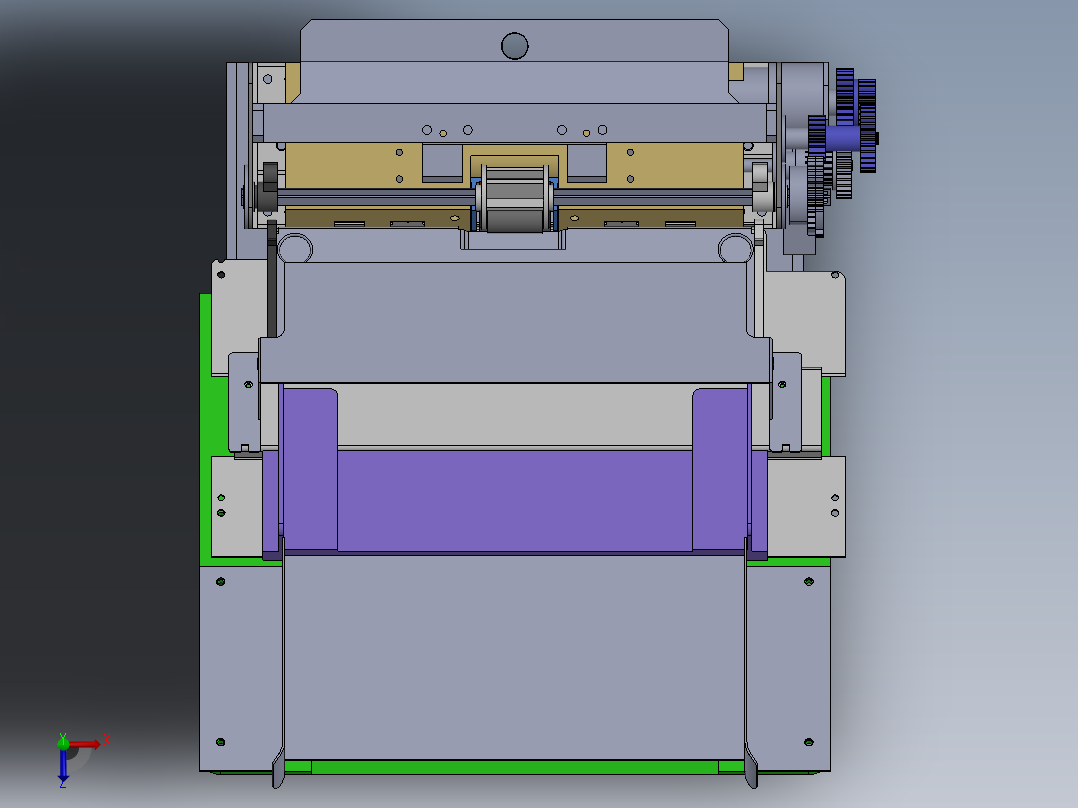Select the central pickup roller on the shaft
The width and height of the screenshot is (1078, 808).
pyautogui.click(x=516, y=198)
